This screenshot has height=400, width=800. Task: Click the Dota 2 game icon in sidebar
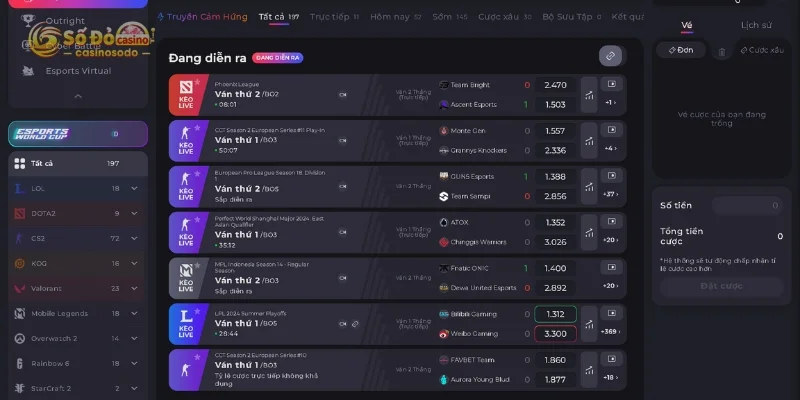click(x=19, y=213)
